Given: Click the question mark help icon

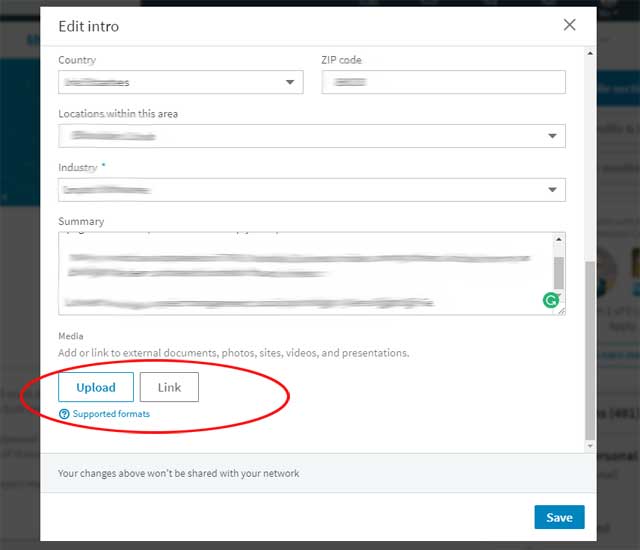Looking at the screenshot, I should pos(64,414).
